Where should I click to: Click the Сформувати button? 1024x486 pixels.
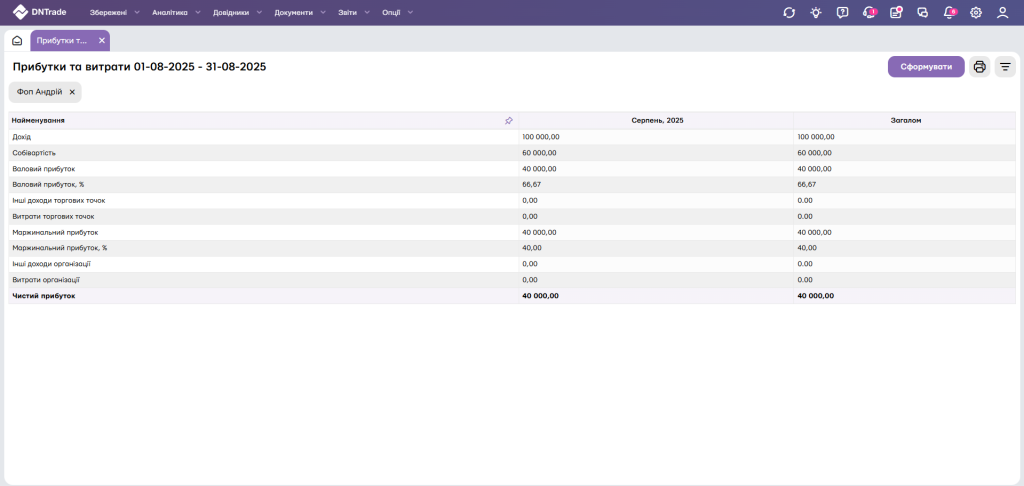pyautogui.click(x=926, y=67)
